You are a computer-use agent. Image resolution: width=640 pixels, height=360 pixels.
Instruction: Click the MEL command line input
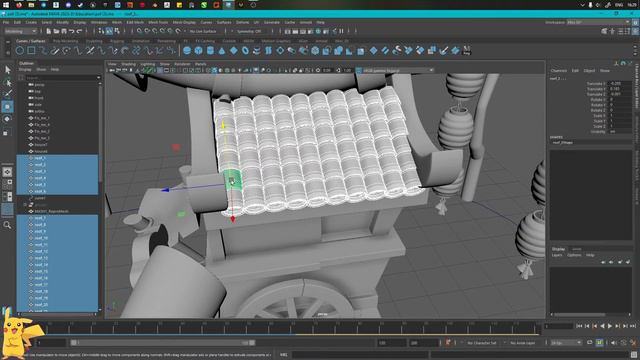click(x=359, y=355)
